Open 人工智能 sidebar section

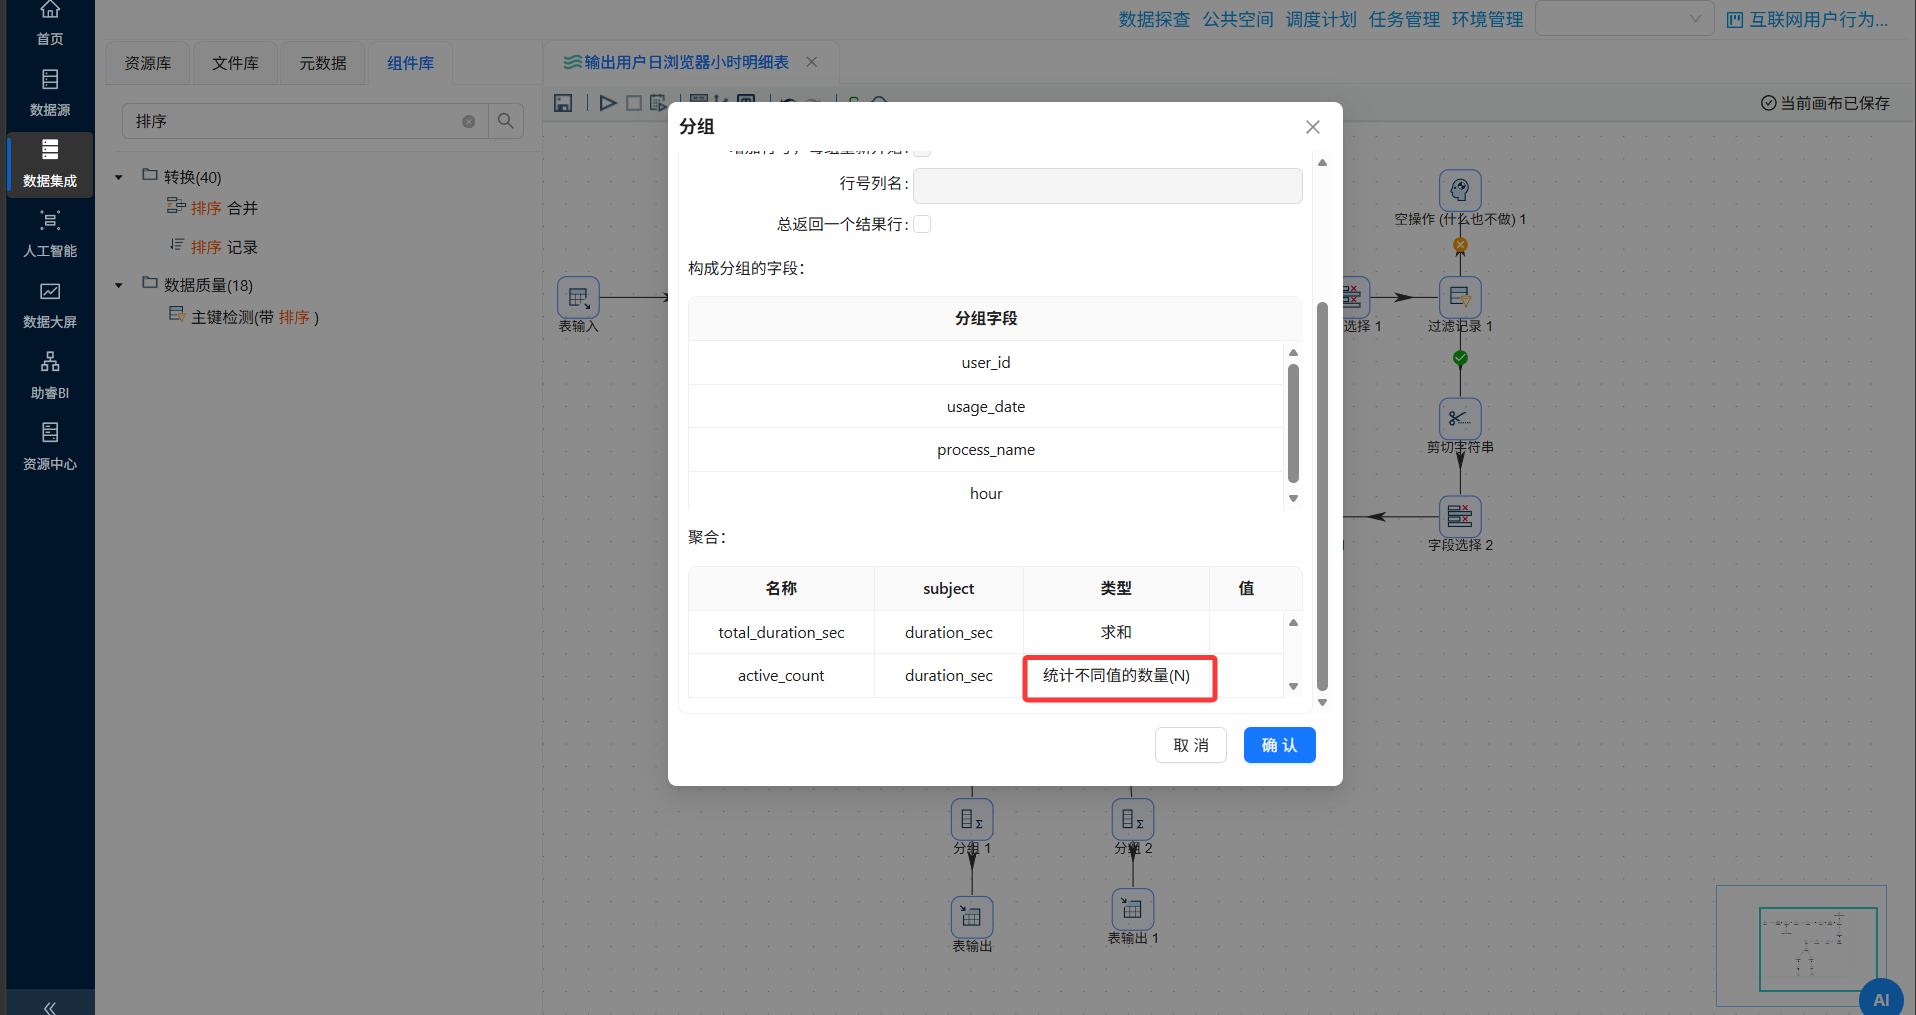coord(50,234)
